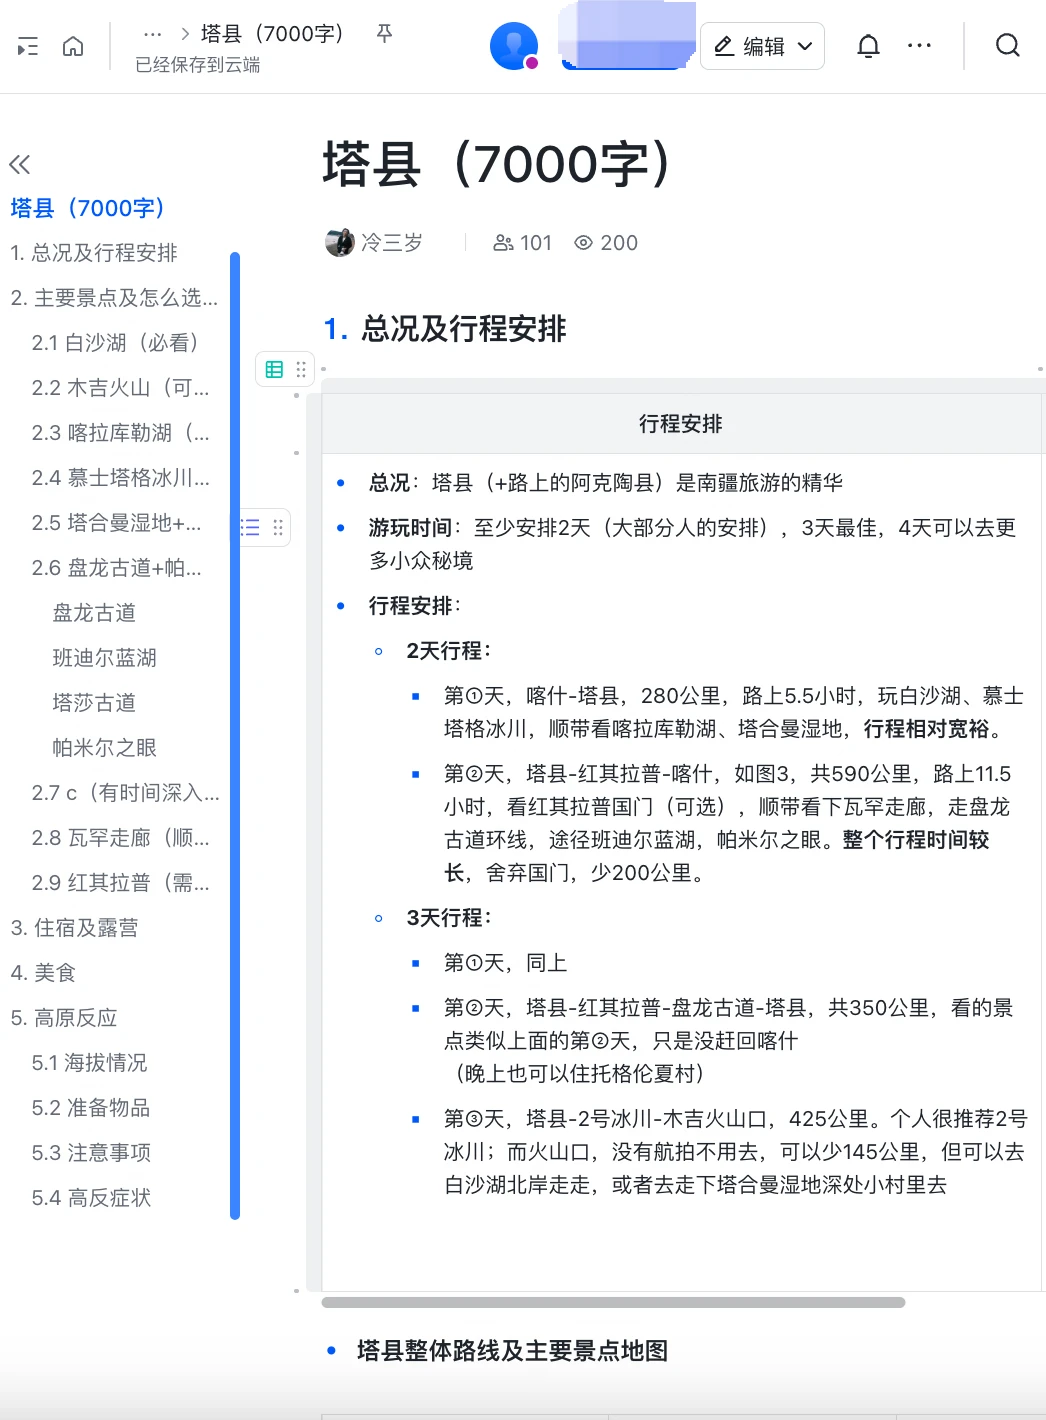Go to outline item 2.3 喀拉库勒湖

(x=121, y=433)
